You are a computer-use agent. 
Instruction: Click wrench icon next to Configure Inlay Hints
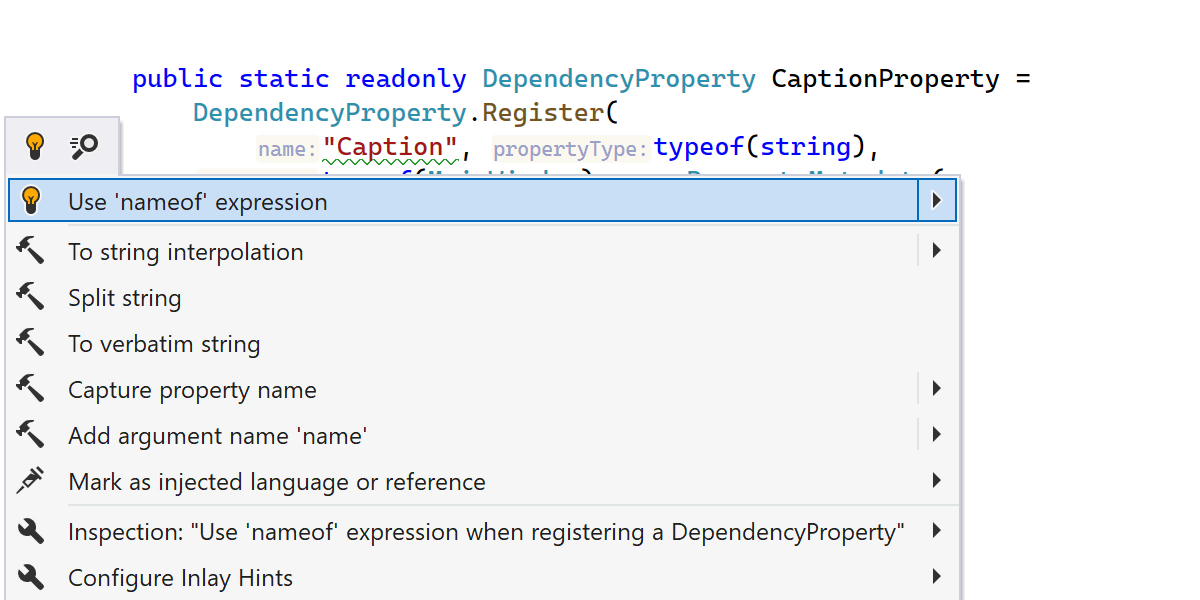[x=31, y=577]
